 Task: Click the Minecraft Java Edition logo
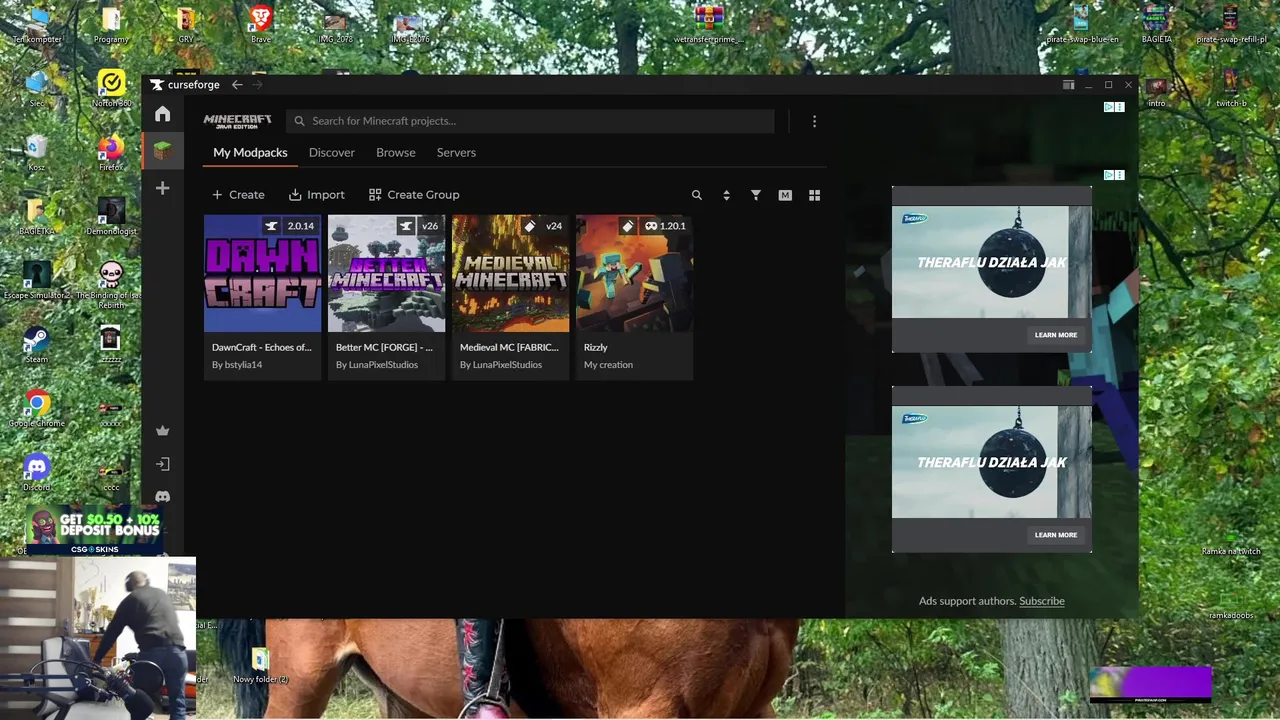[x=238, y=121]
